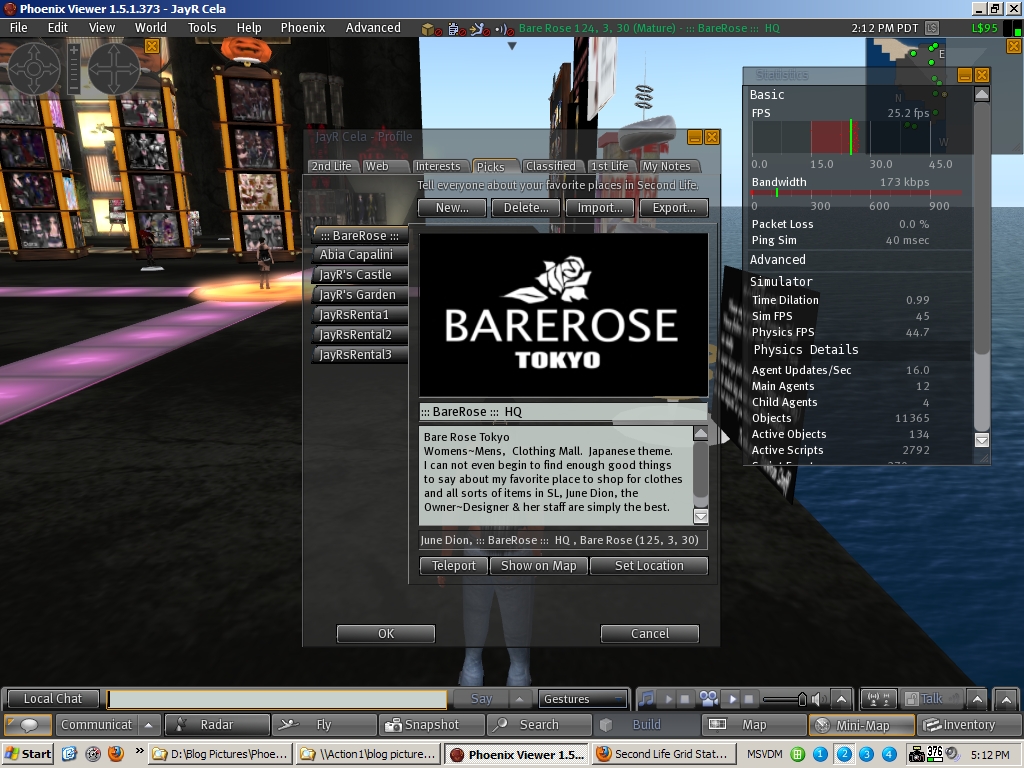Click the movie media camera icon
The height and width of the screenshot is (768, 1024).
709,699
